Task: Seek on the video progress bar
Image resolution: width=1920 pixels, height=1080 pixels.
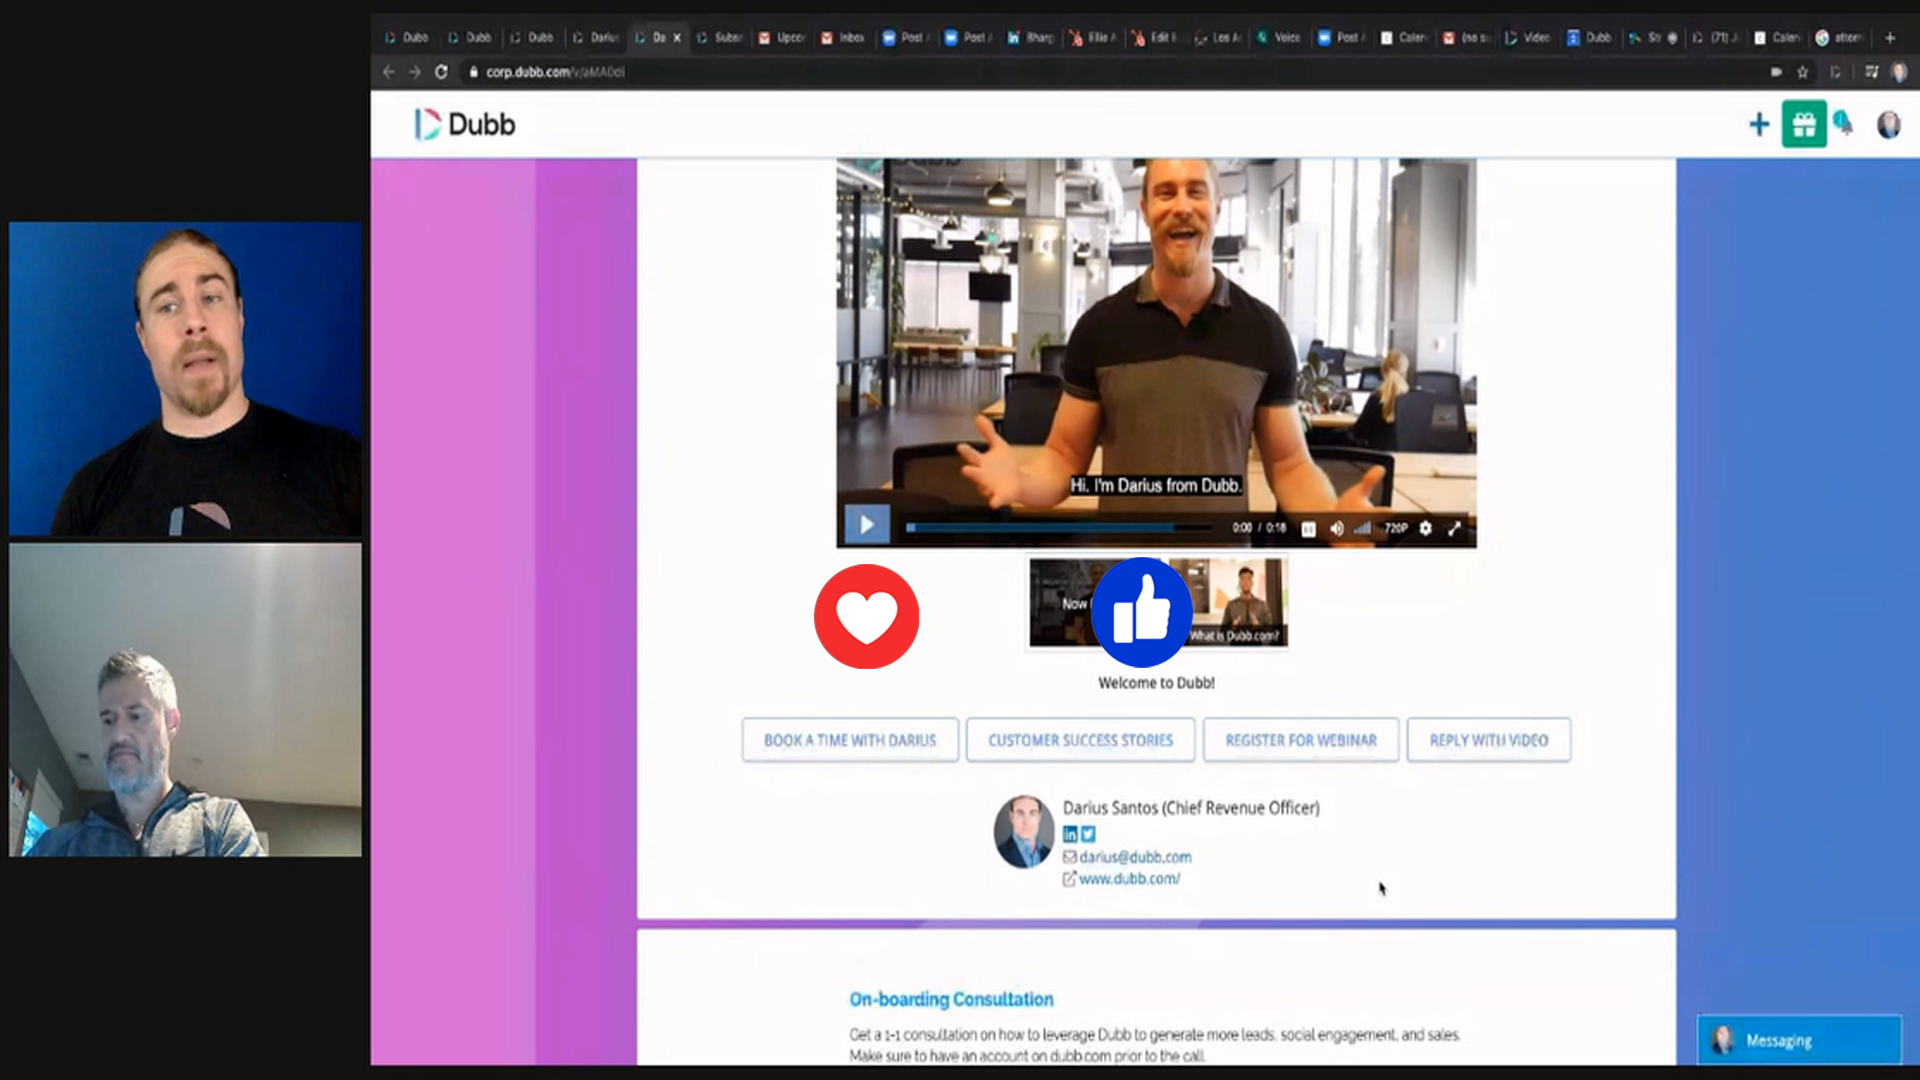Action: (1060, 528)
